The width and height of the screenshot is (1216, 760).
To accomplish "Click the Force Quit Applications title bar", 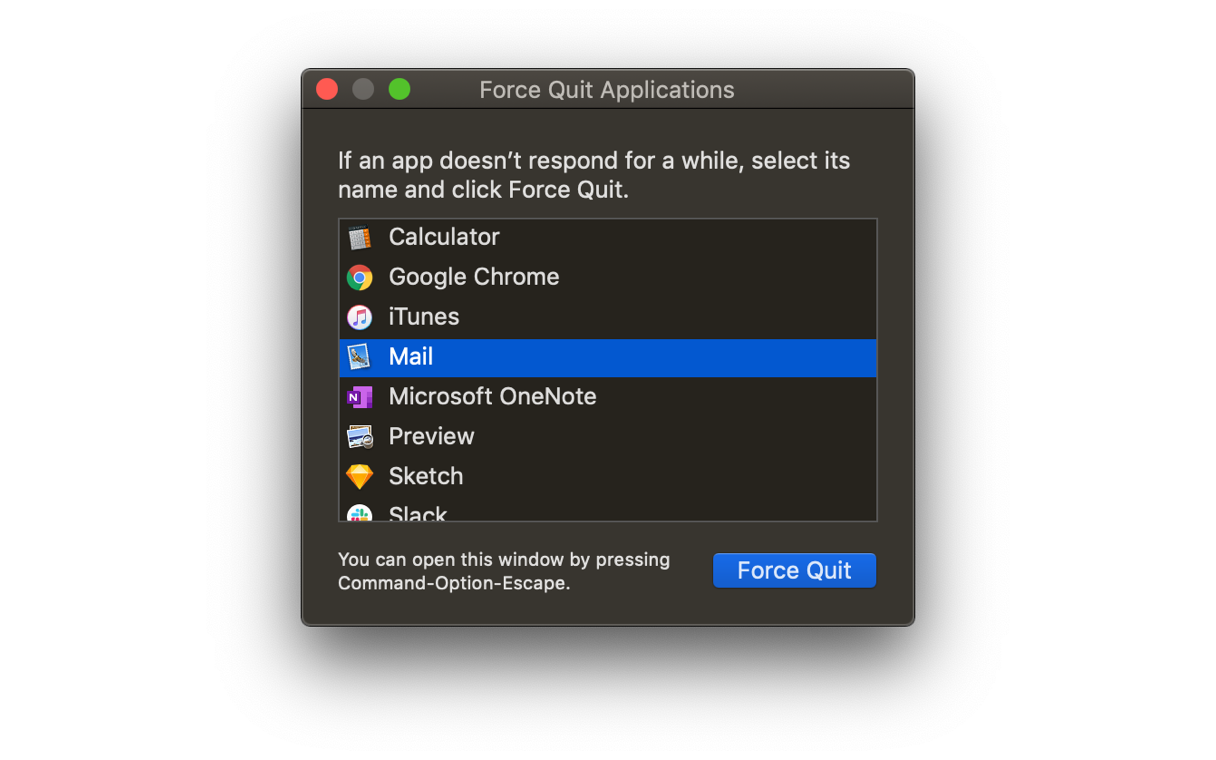I will pos(606,90).
